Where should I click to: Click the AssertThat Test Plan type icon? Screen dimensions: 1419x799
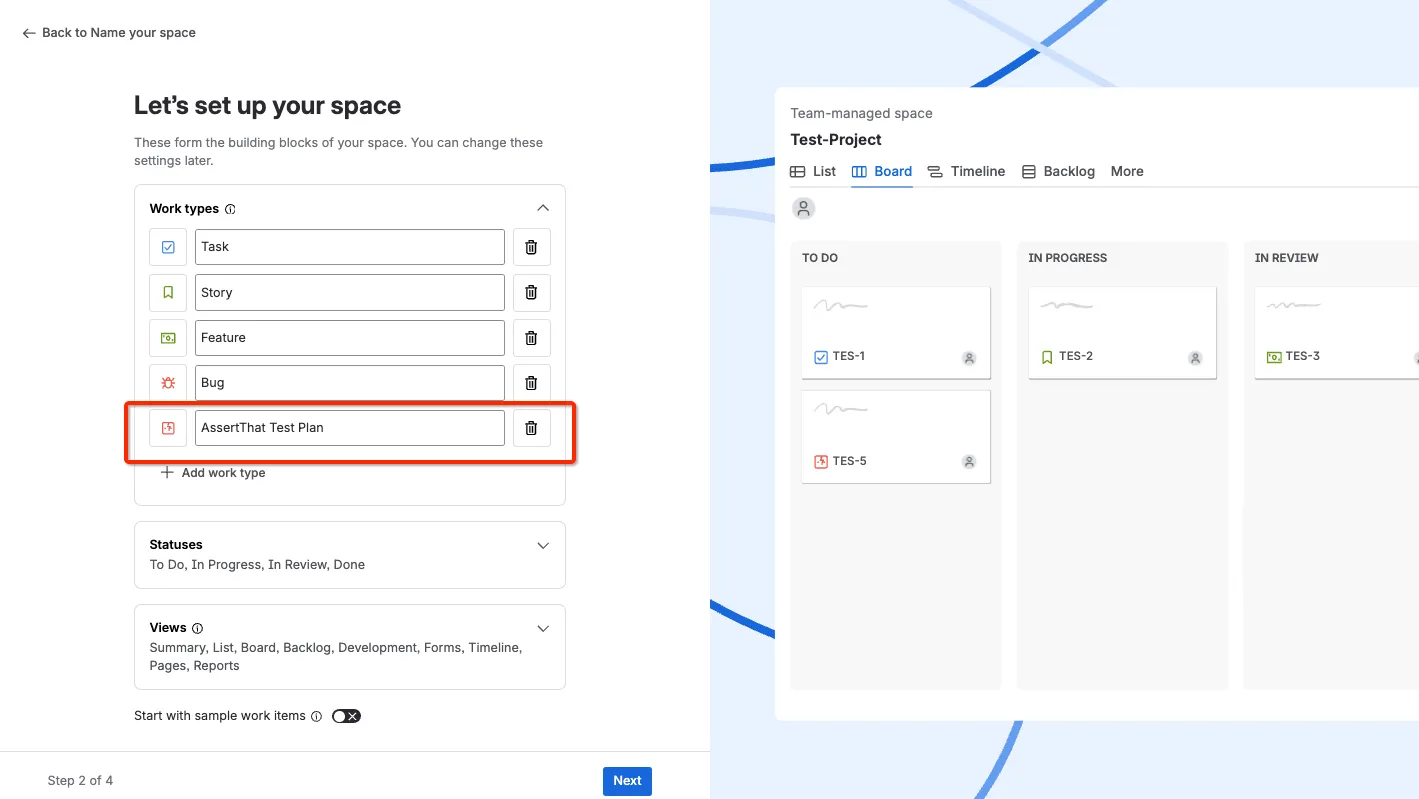168,428
